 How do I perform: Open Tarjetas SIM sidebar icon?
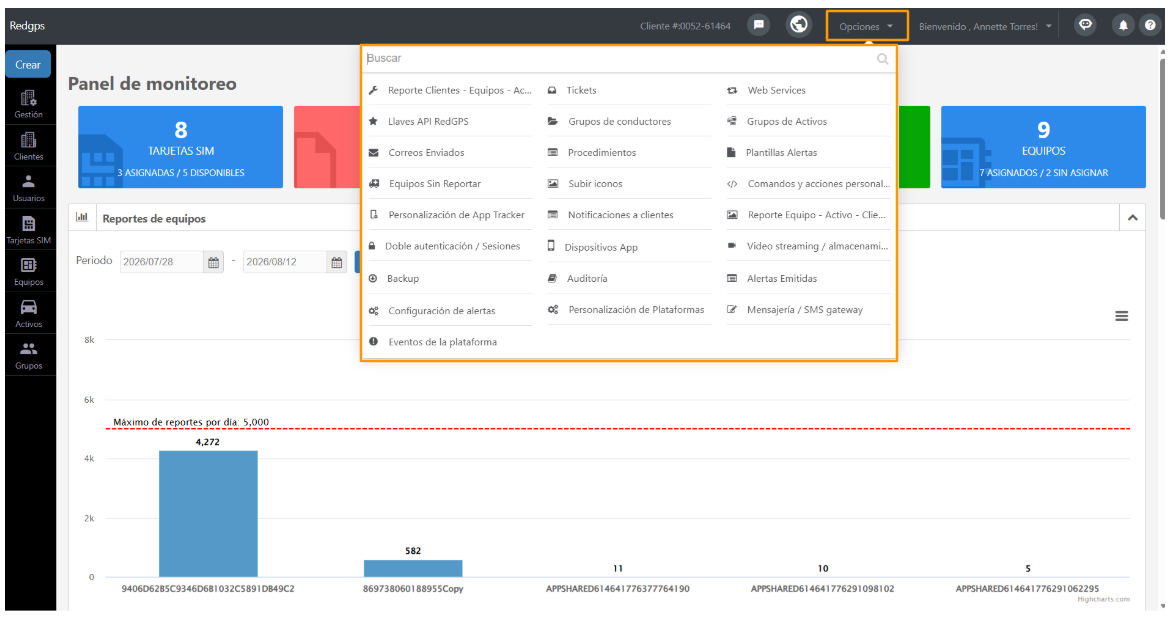[x=28, y=230]
